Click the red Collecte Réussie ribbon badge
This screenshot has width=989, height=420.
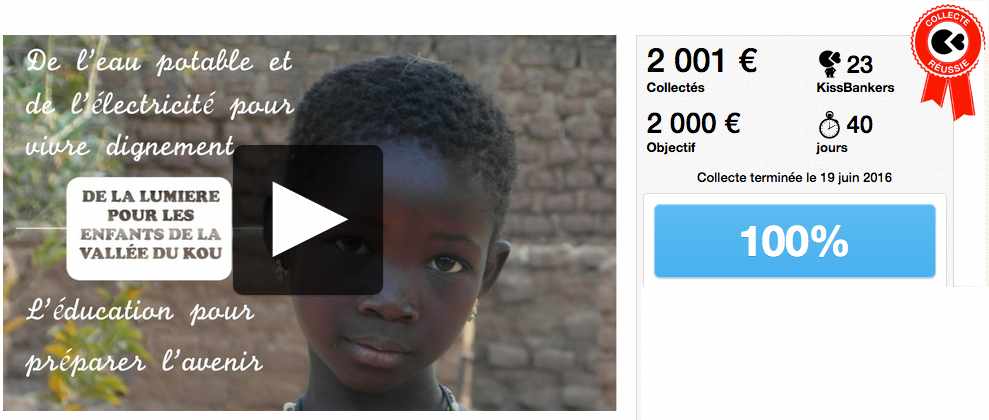[948, 60]
